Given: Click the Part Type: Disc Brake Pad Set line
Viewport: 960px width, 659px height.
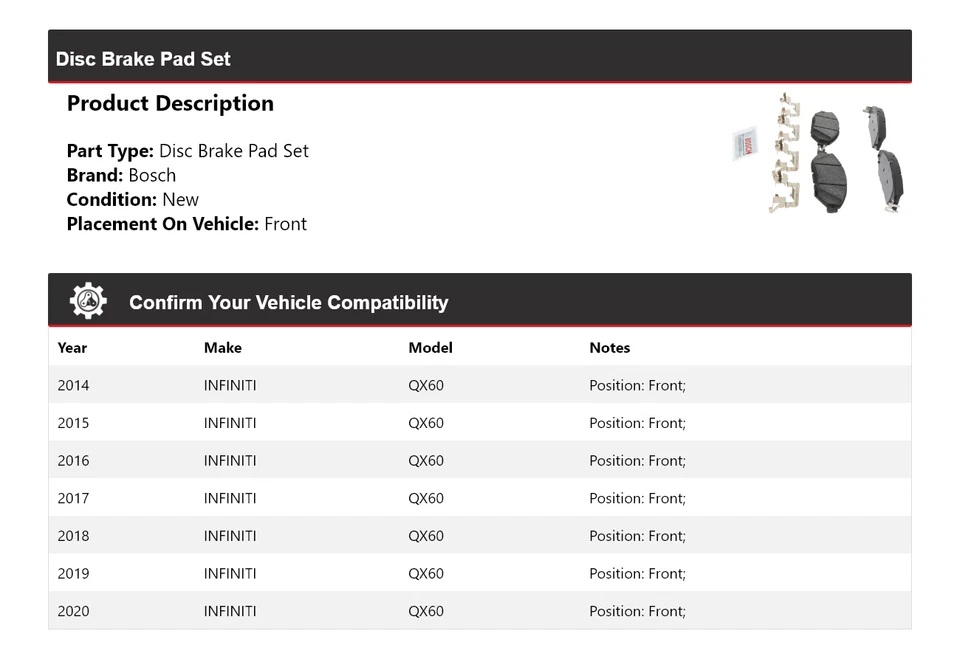Looking at the screenshot, I should tap(188, 151).
